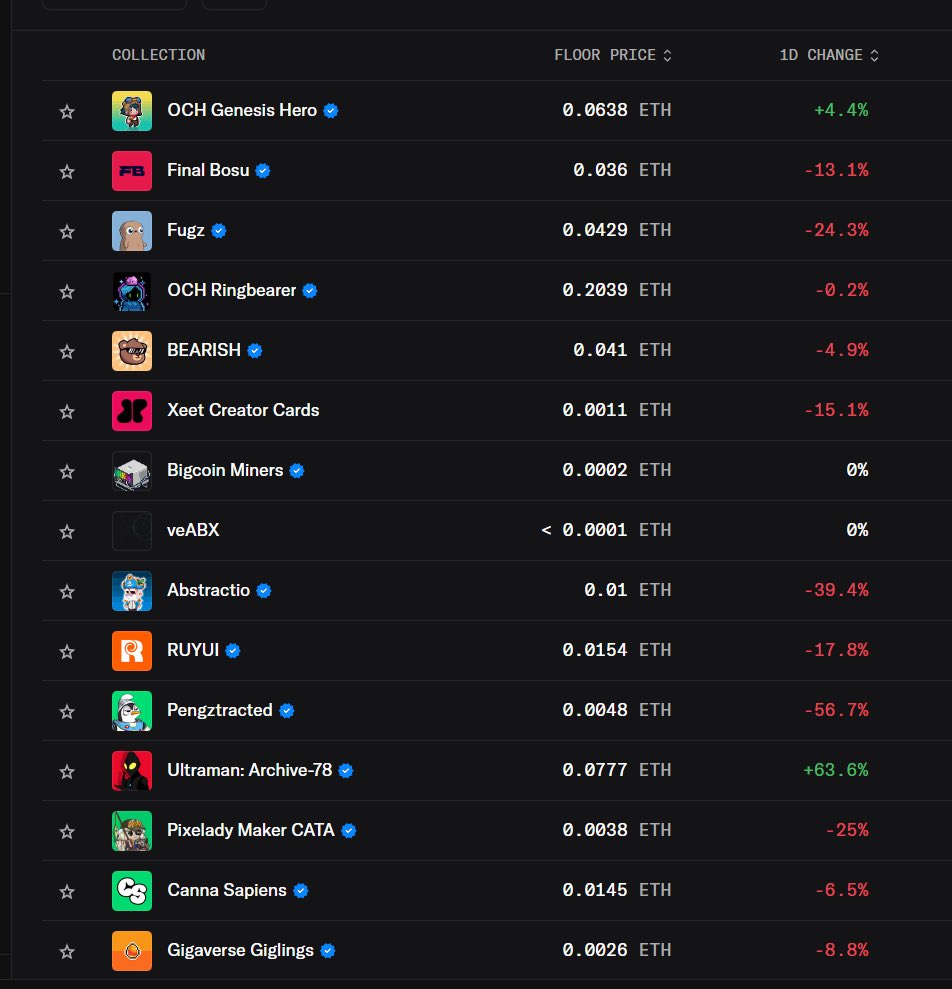This screenshot has width=952, height=989.
Task: Click the Bigcoin Miners avatar
Action: click(132, 471)
